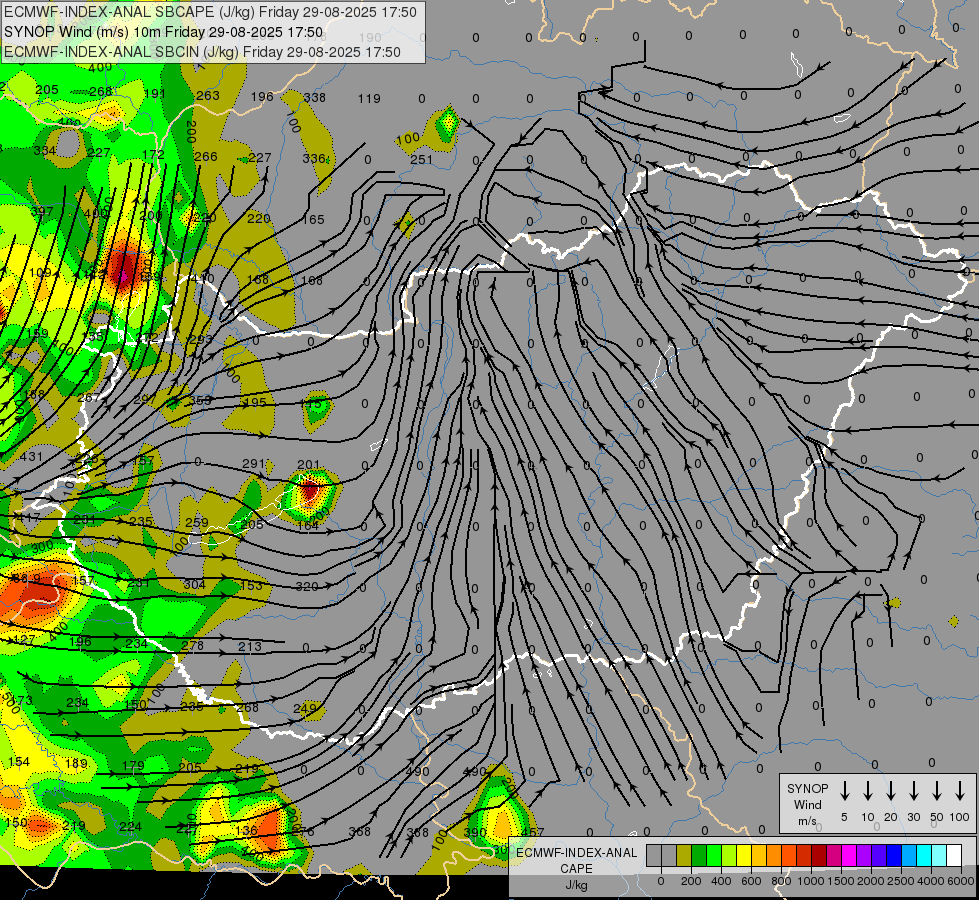Click the SBCAPE title line in header
This screenshot has height=900, width=979.
pos(210,12)
